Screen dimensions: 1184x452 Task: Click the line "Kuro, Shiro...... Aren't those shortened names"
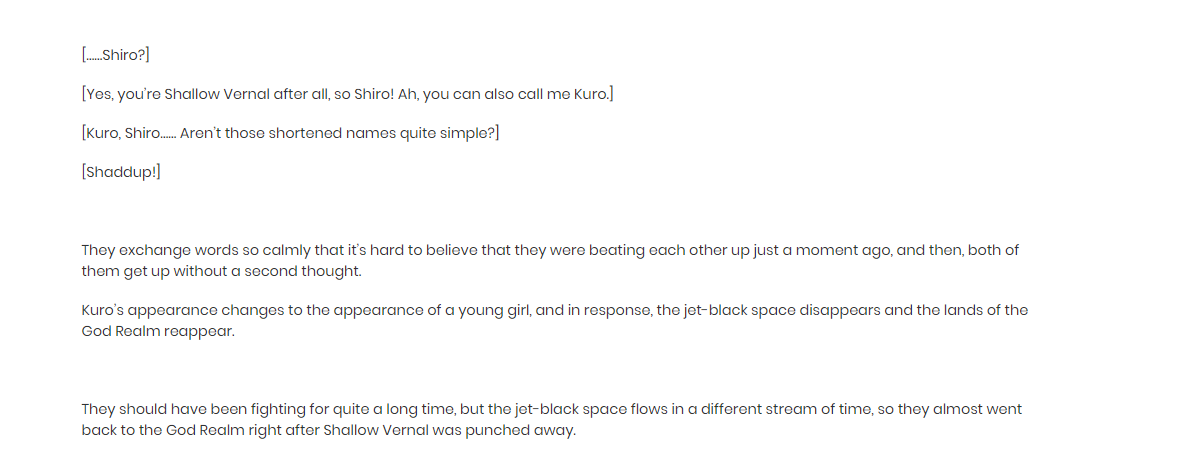(x=291, y=134)
